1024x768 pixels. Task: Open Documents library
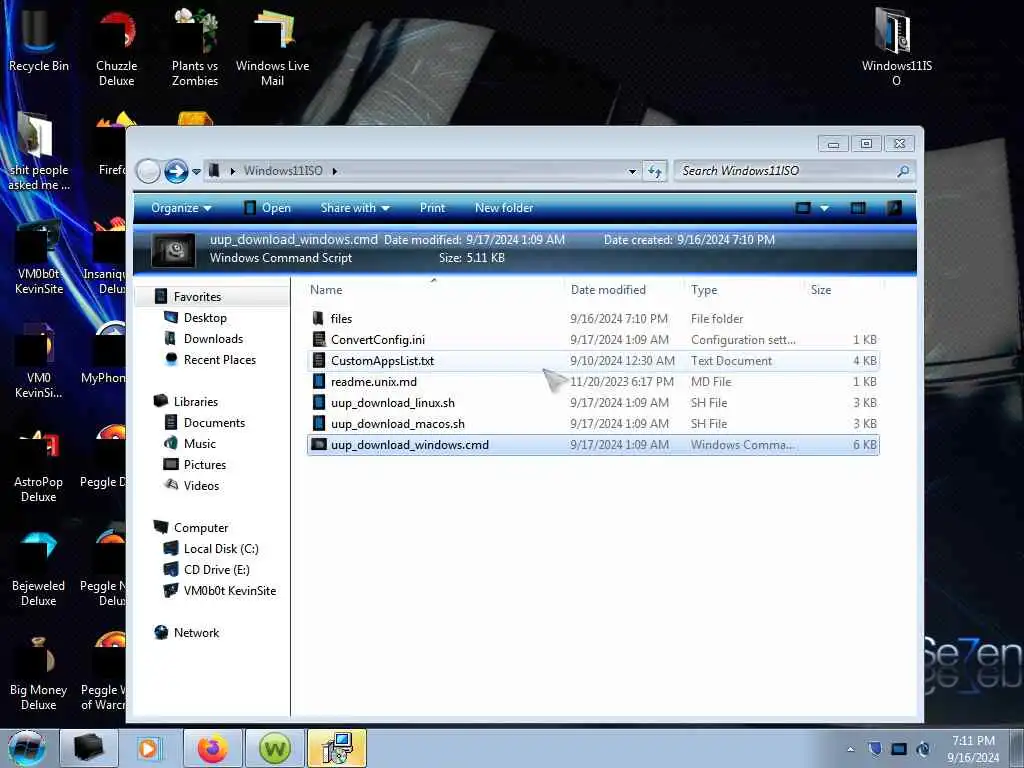[214, 423]
